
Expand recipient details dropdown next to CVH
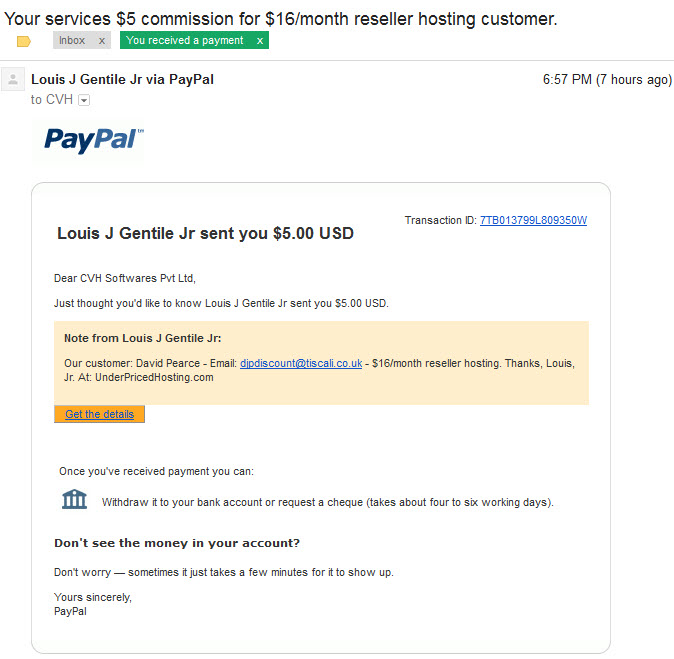[84, 101]
